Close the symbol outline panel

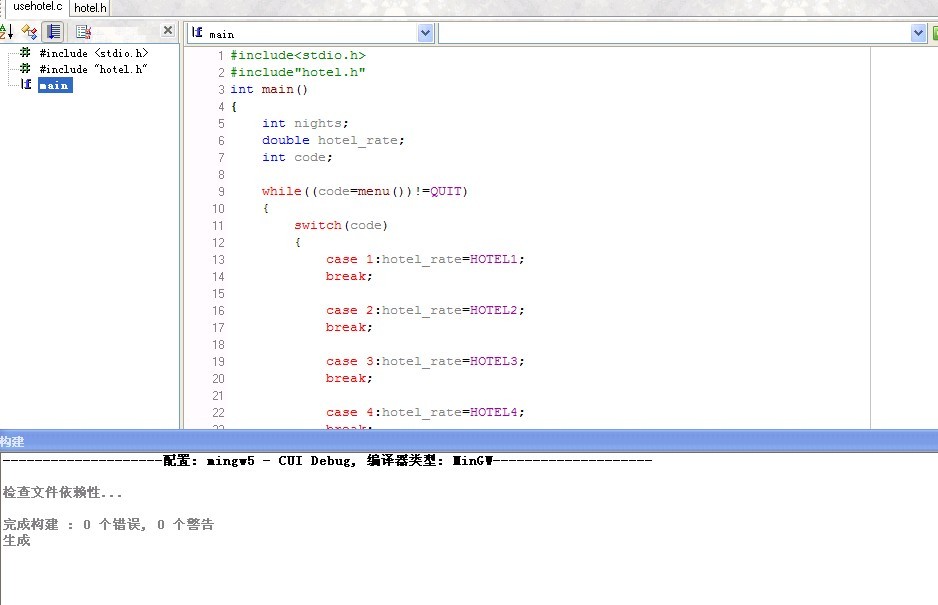[x=167, y=31]
